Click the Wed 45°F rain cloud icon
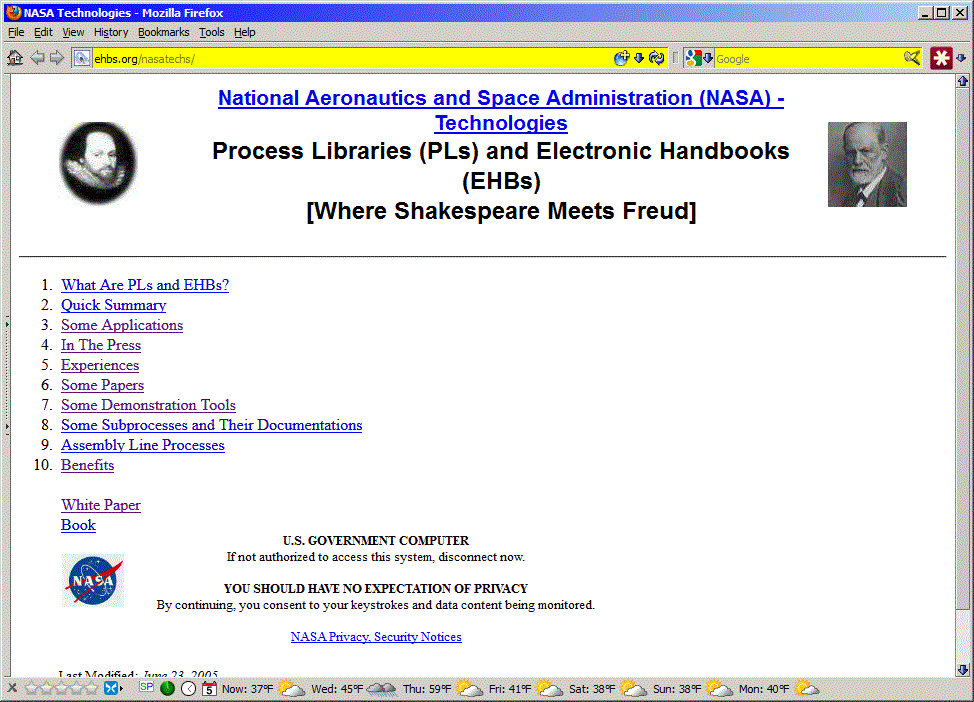The height and width of the screenshot is (702, 974). click(381, 688)
